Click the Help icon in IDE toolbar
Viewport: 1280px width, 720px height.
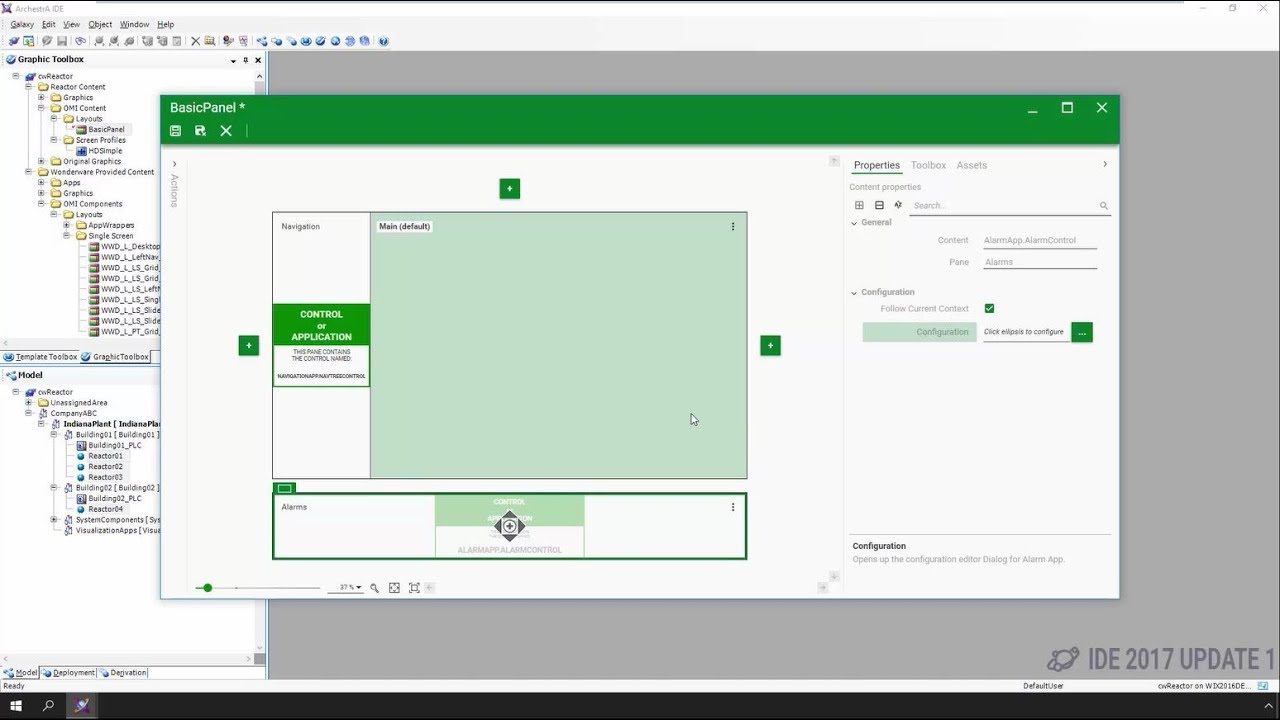pos(383,41)
